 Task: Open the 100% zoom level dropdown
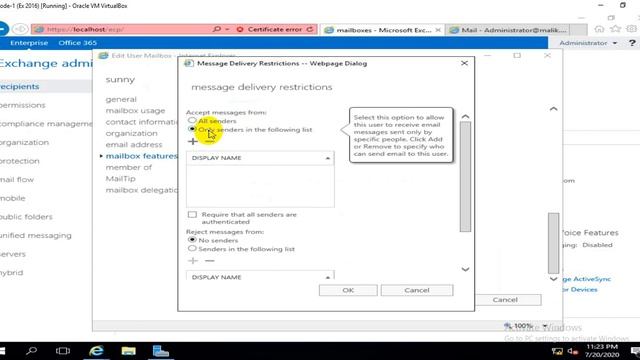tap(545, 326)
